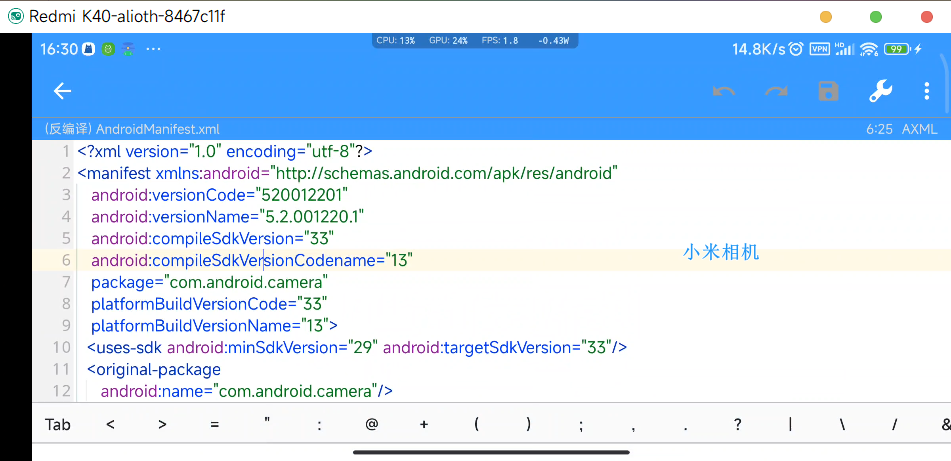
Task: Click the performance overlay CPU/GPU stats
Action: (474, 41)
